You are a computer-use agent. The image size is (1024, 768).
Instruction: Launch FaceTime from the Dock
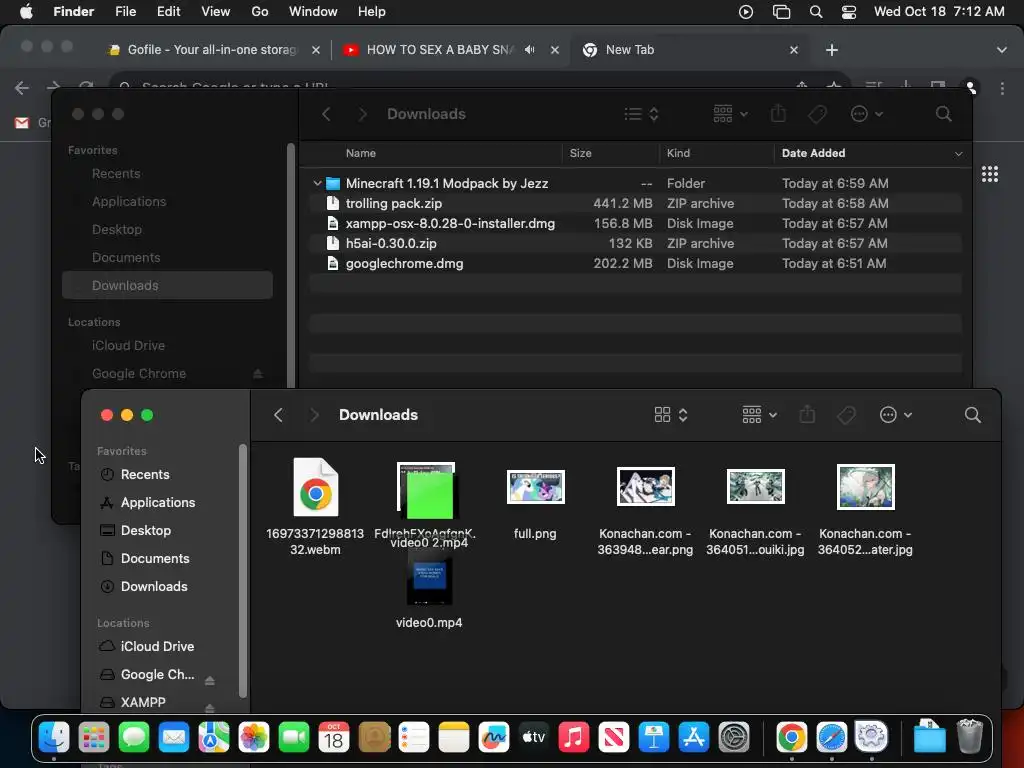(294, 737)
